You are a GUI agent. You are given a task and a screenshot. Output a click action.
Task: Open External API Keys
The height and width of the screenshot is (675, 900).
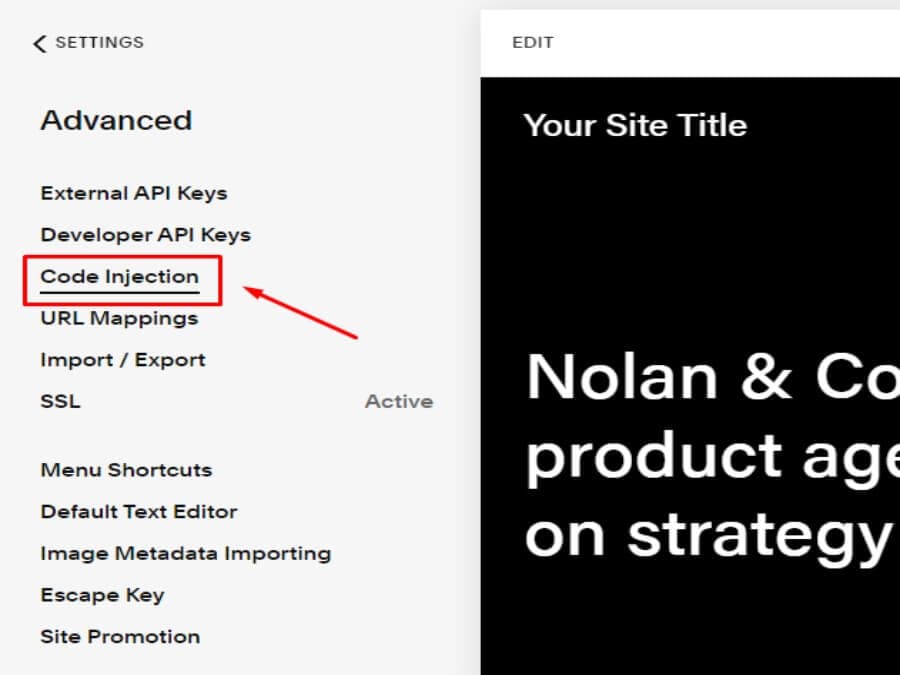click(x=134, y=193)
